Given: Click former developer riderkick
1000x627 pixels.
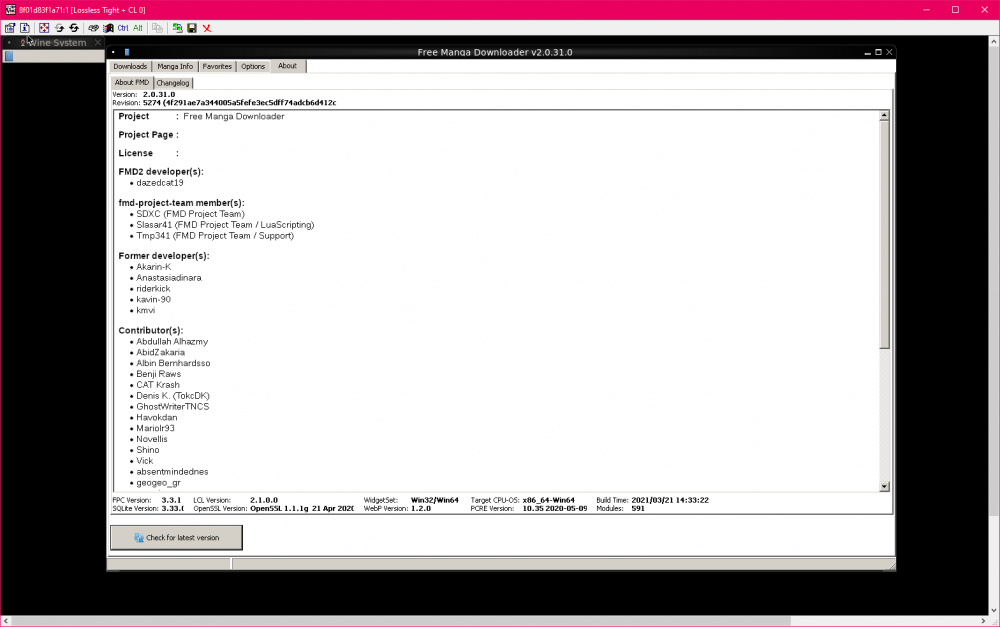Looking at the screenshot, I should 152,289.
